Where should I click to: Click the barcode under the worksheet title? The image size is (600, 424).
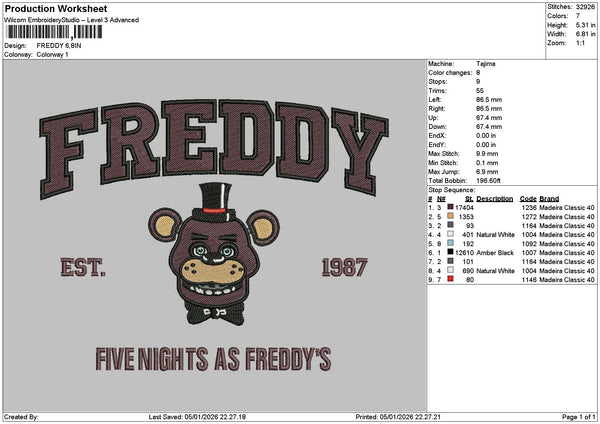[54, 32]
